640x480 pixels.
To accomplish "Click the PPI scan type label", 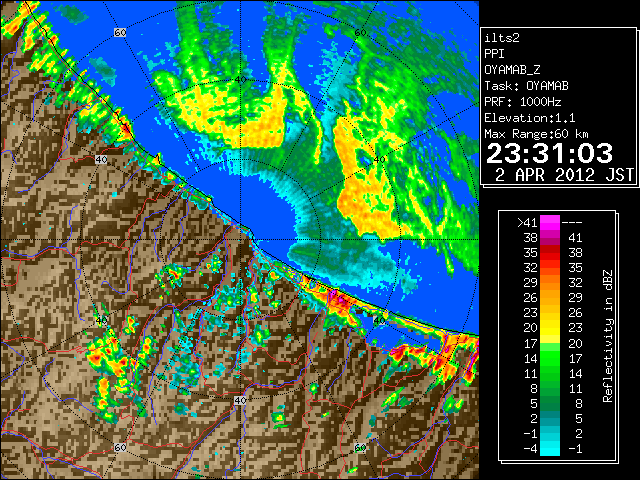I will (x=494, y=54).
